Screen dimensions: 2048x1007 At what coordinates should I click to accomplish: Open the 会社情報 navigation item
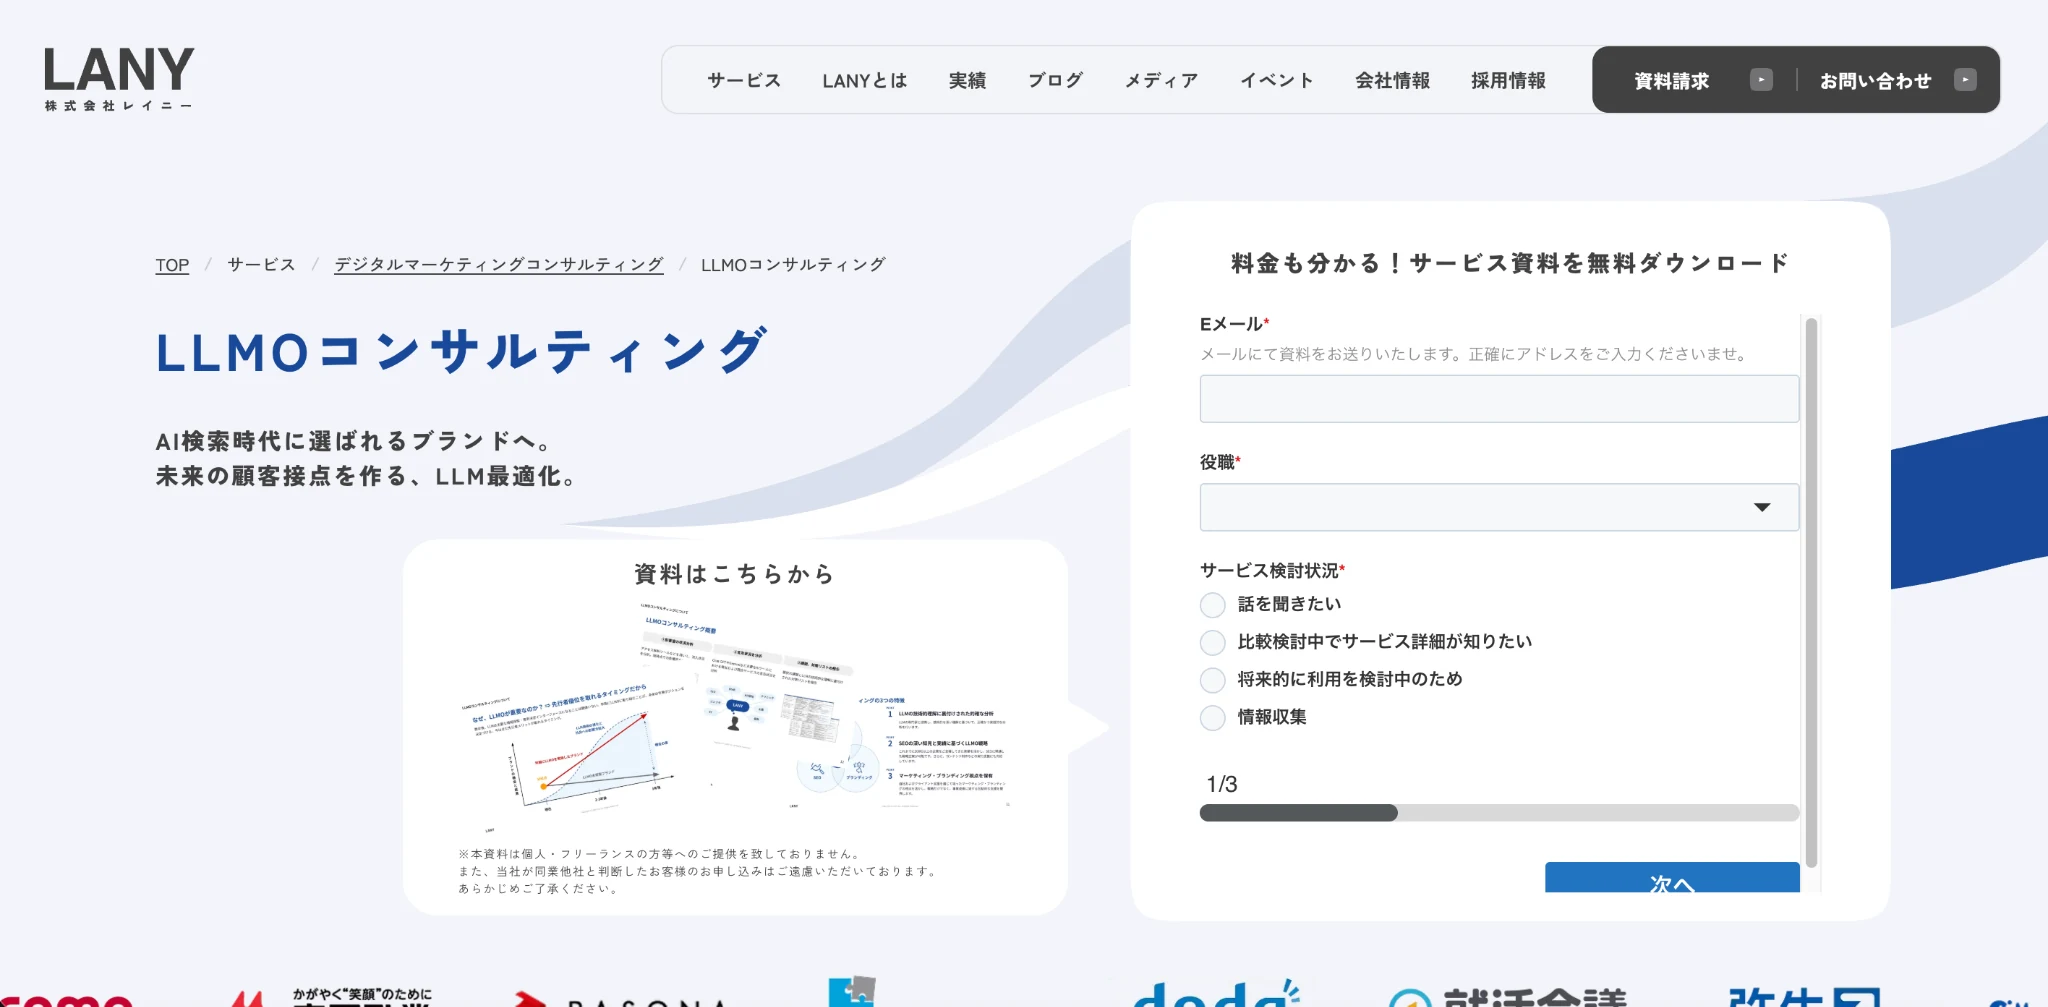pos(1393,80)
